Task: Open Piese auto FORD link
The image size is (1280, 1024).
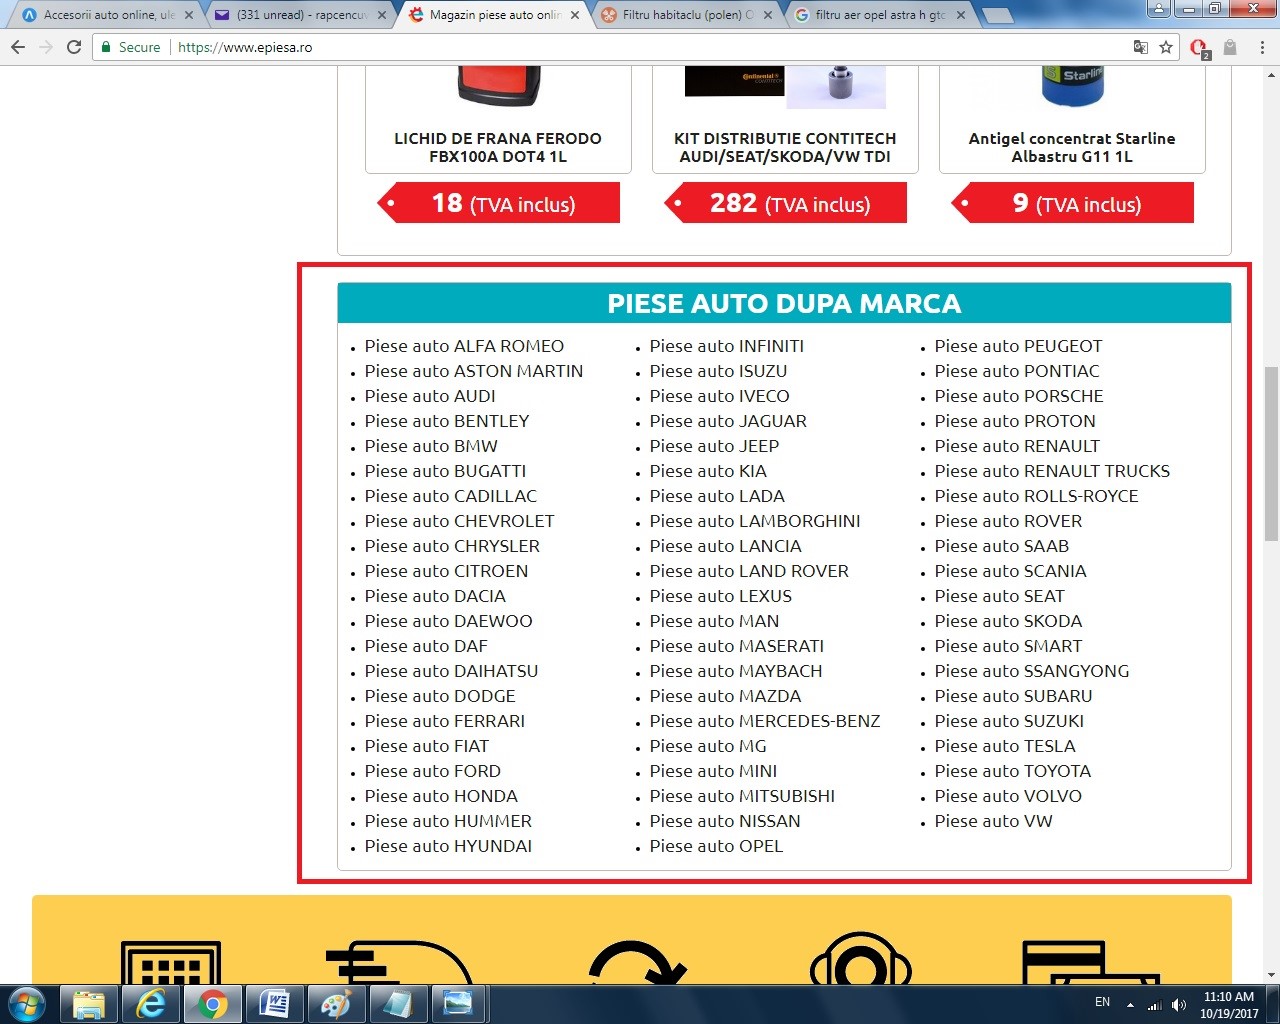Action: point(433,771)
